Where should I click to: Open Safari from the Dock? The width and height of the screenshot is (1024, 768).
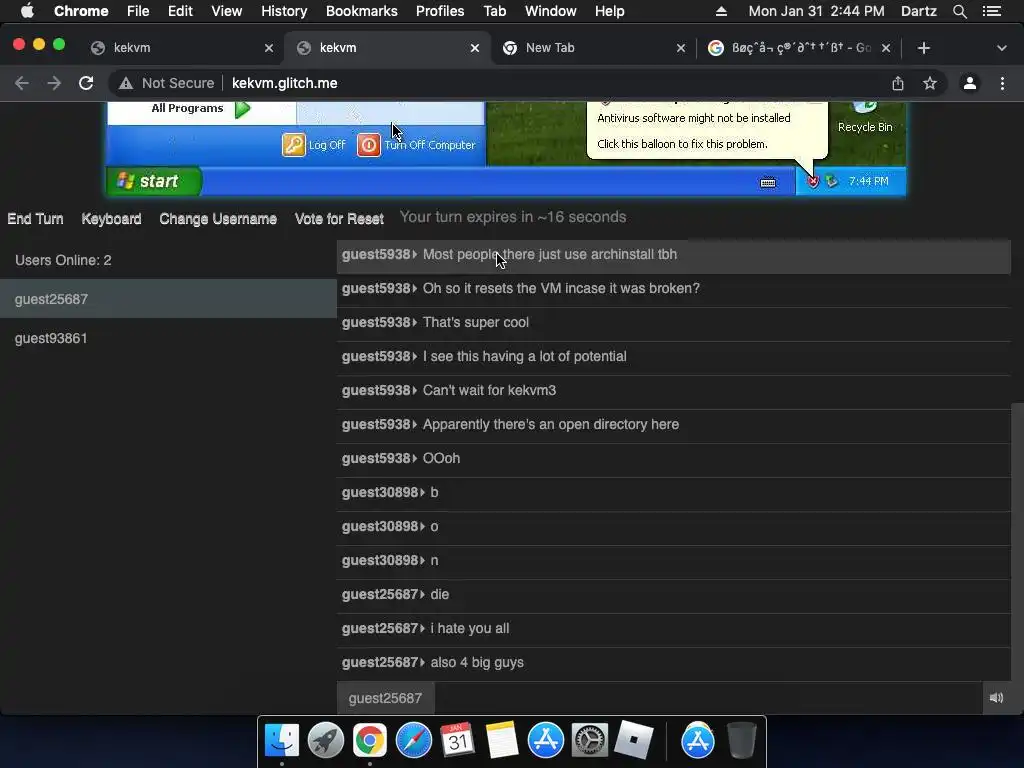(x=413, y=741)
